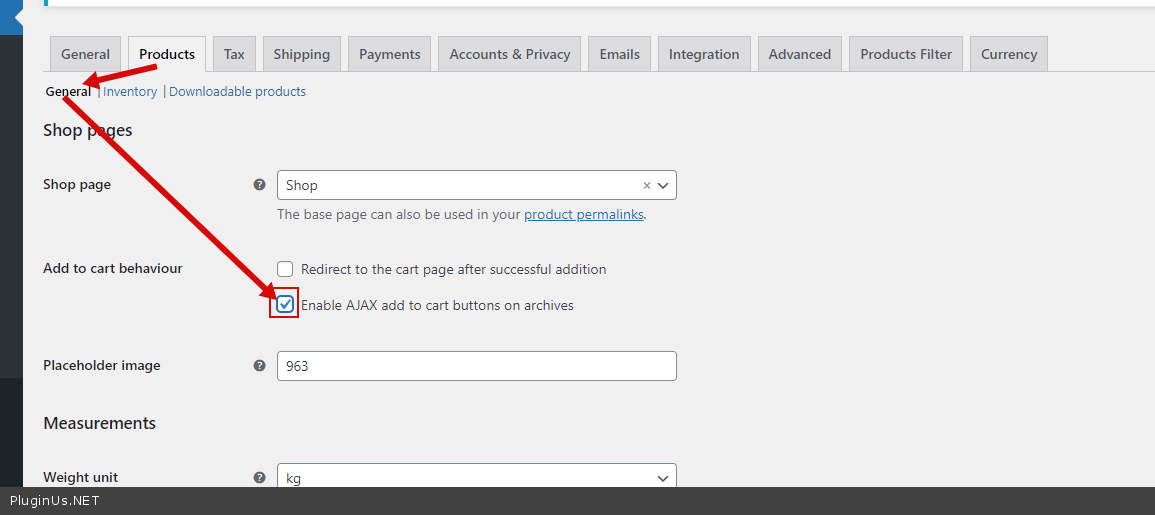Go to the Advanced tab
This screenshot has width=1155, height=515.
click(799, 54)
